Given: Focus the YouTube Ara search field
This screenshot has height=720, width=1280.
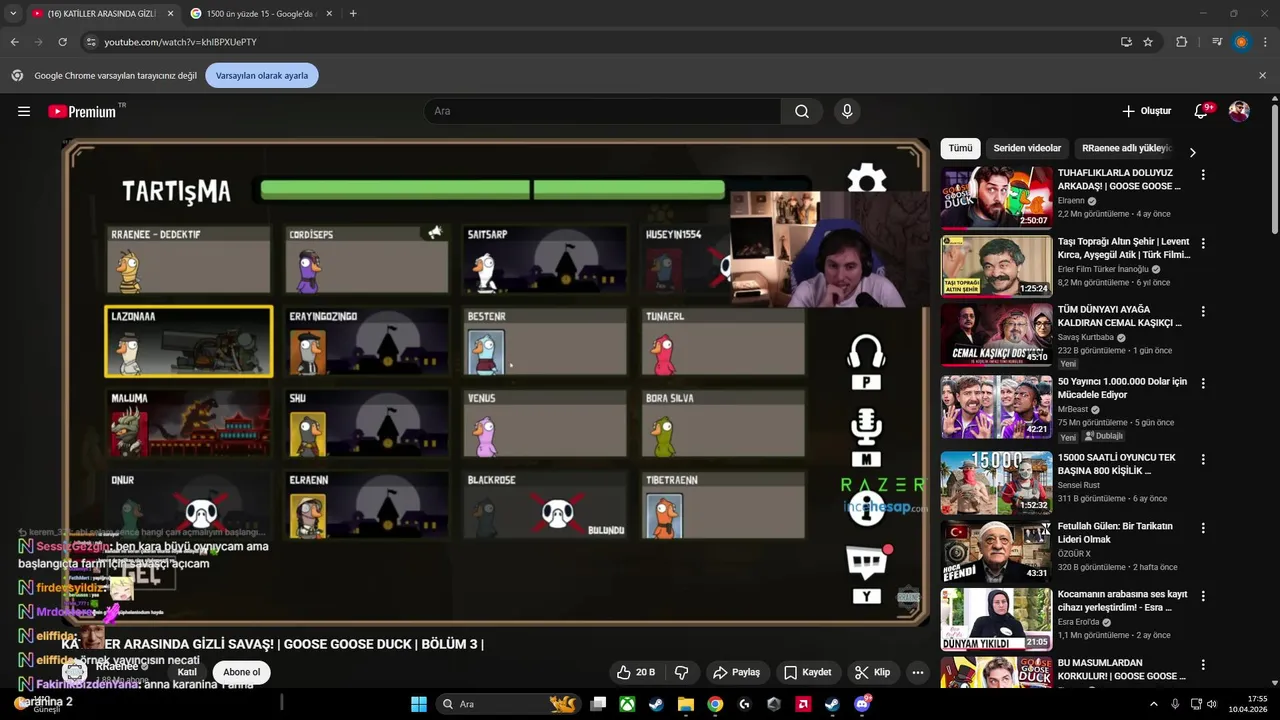Looking at the screenshot, I should pyautogui.click(x=602, y=111).
